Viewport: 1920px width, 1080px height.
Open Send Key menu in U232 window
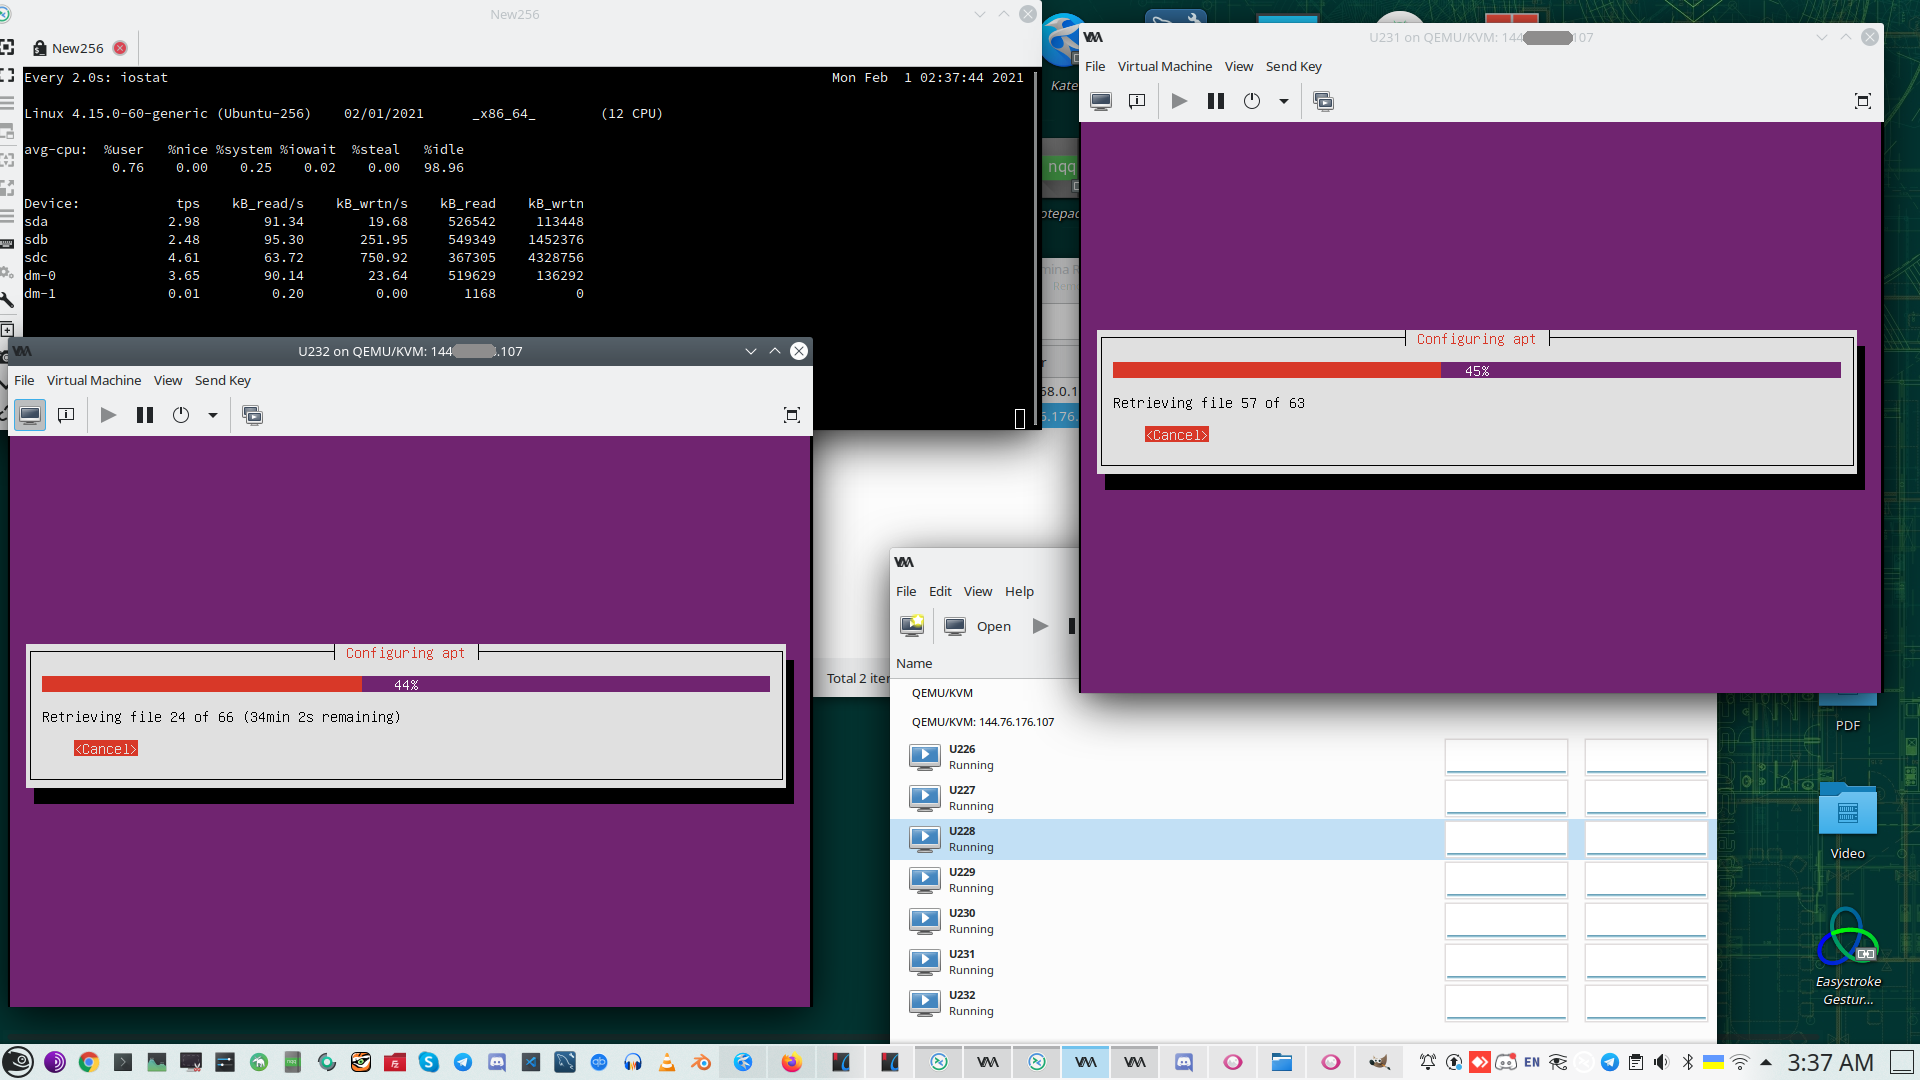(x=222, y=380)
